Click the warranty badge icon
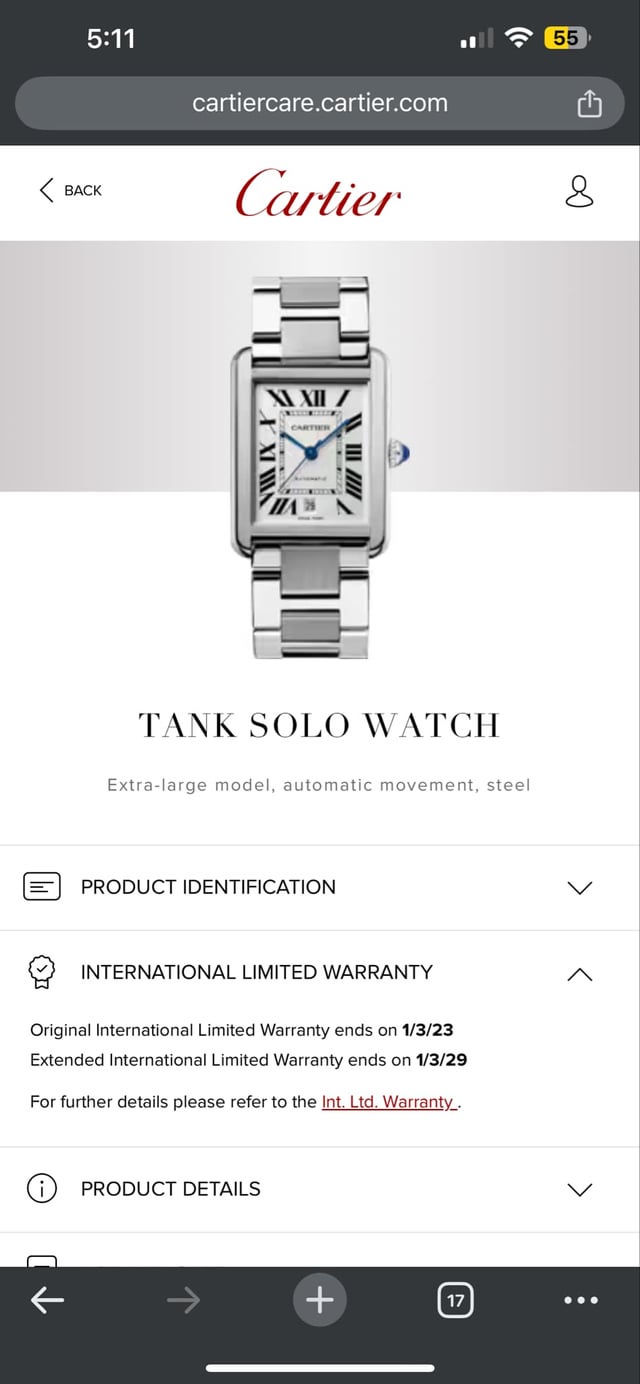 point(41,972)
